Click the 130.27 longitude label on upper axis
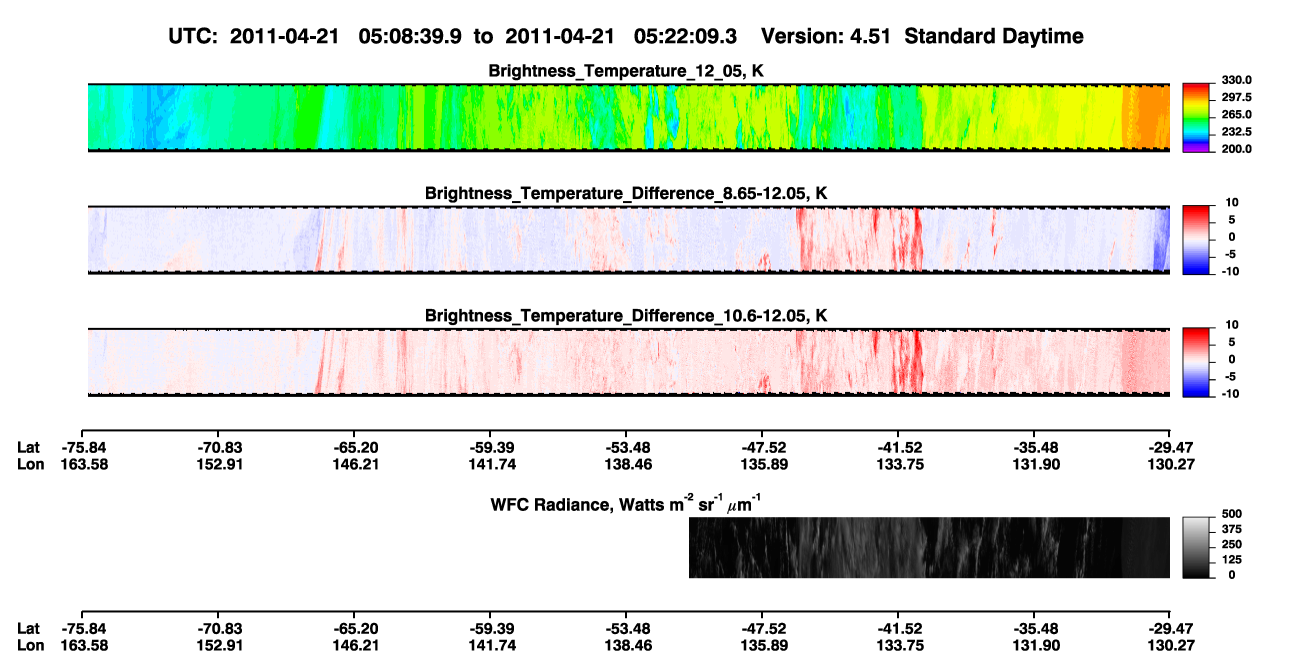This screenshot has width=1300, height=667. point(1170,464)
